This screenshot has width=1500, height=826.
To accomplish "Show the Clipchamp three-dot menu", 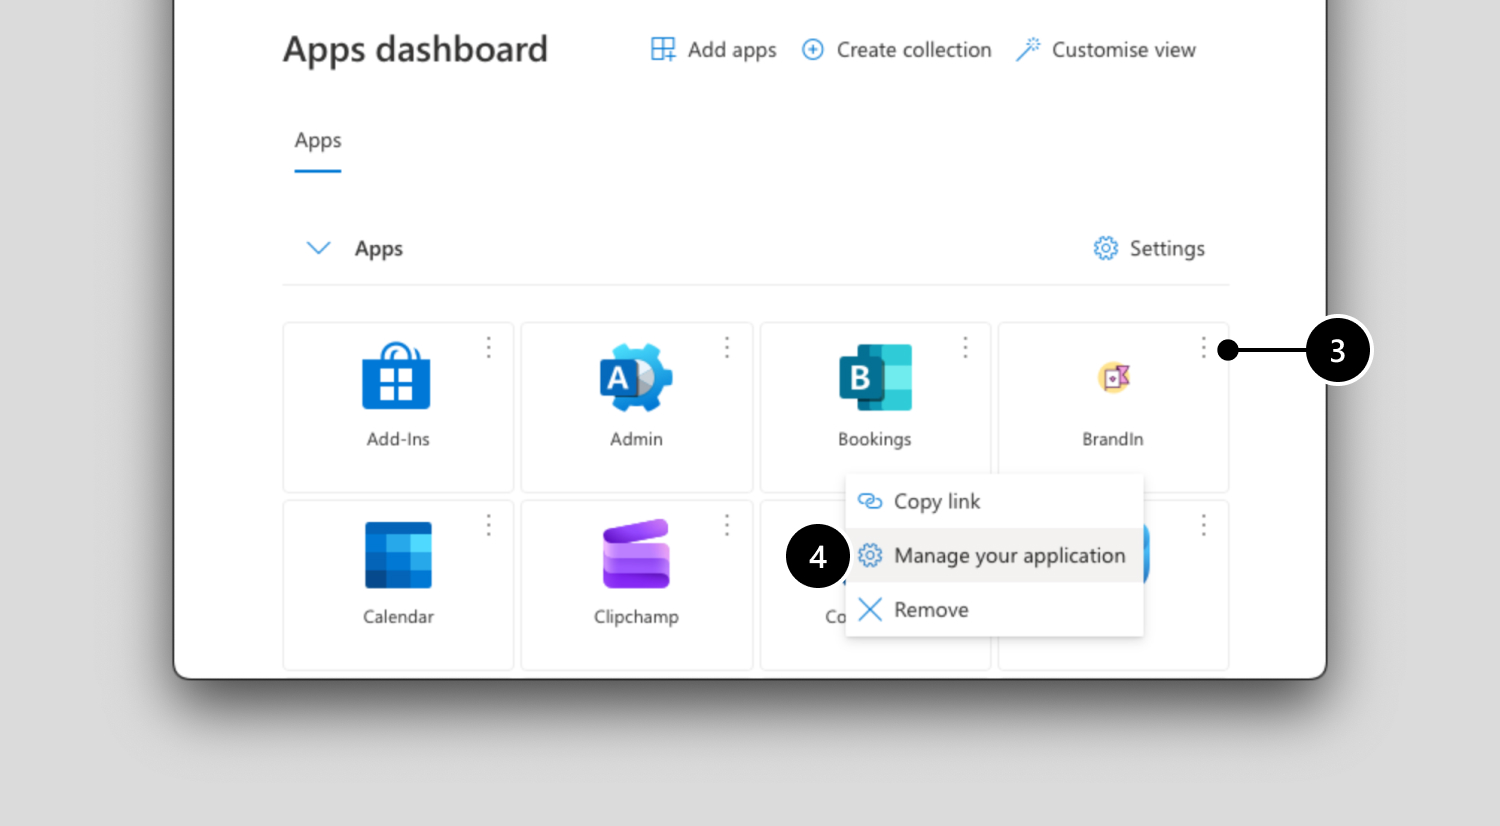I will [727, 525].
